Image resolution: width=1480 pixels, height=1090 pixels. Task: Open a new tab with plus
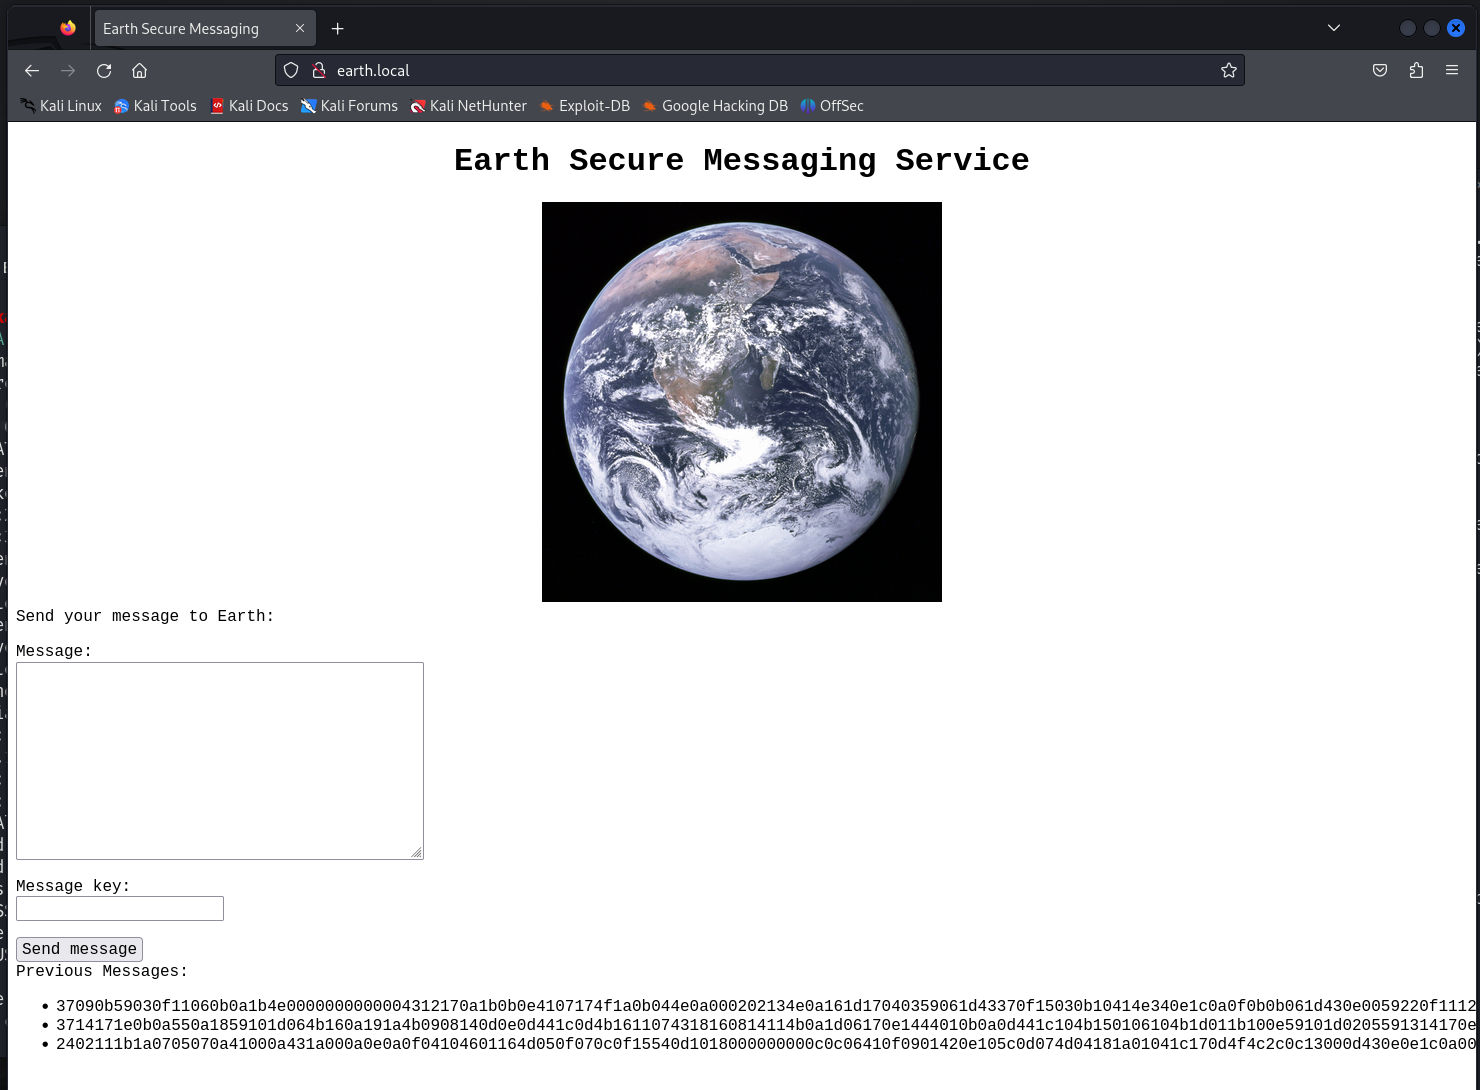[x=338, y=28]
